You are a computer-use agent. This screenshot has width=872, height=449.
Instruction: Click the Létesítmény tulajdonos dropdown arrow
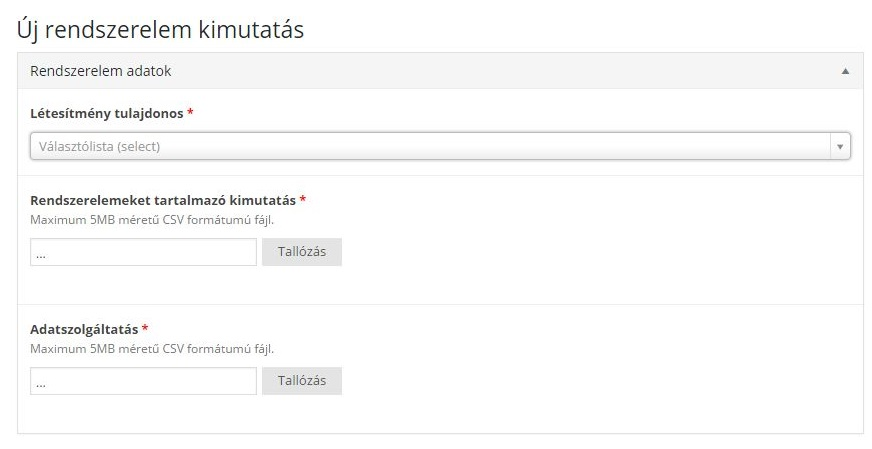click(840, 146)
